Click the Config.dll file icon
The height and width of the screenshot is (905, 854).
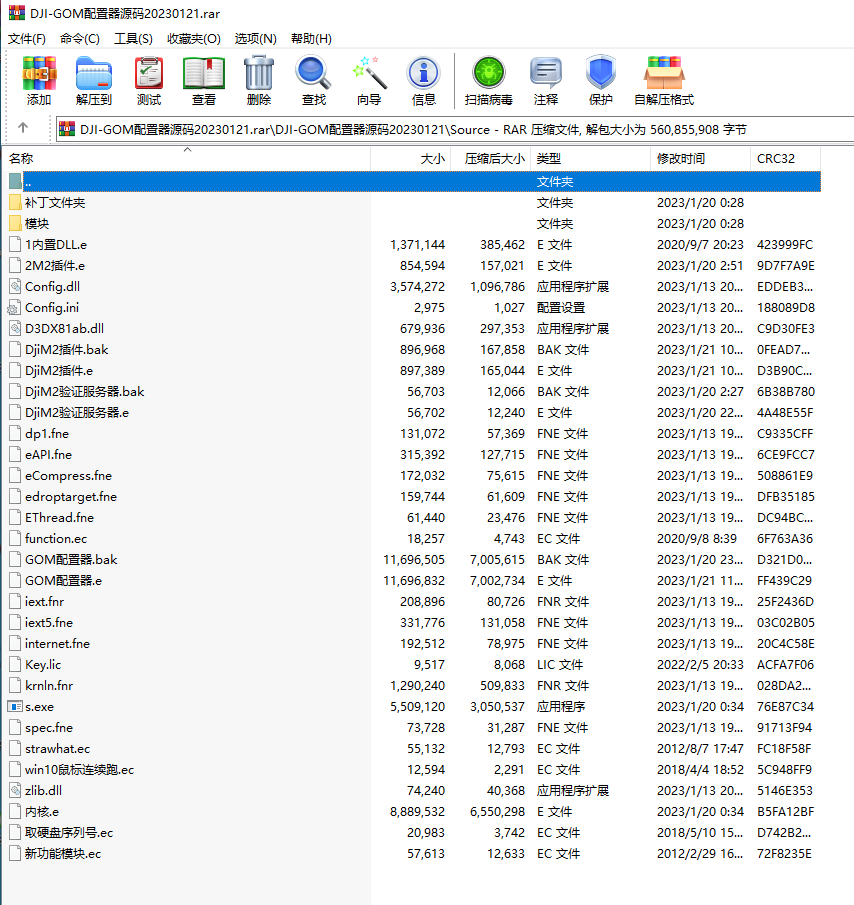pos(15,286)
